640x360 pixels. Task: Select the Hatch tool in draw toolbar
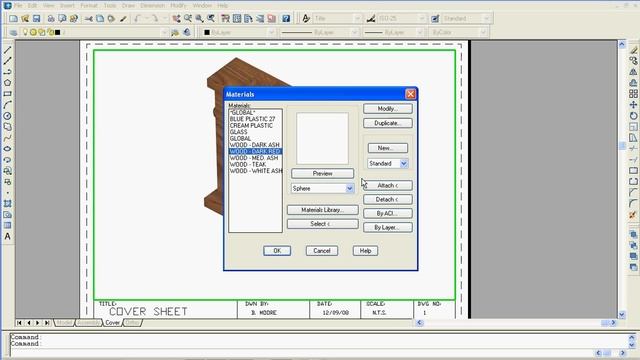coord(7,203)
